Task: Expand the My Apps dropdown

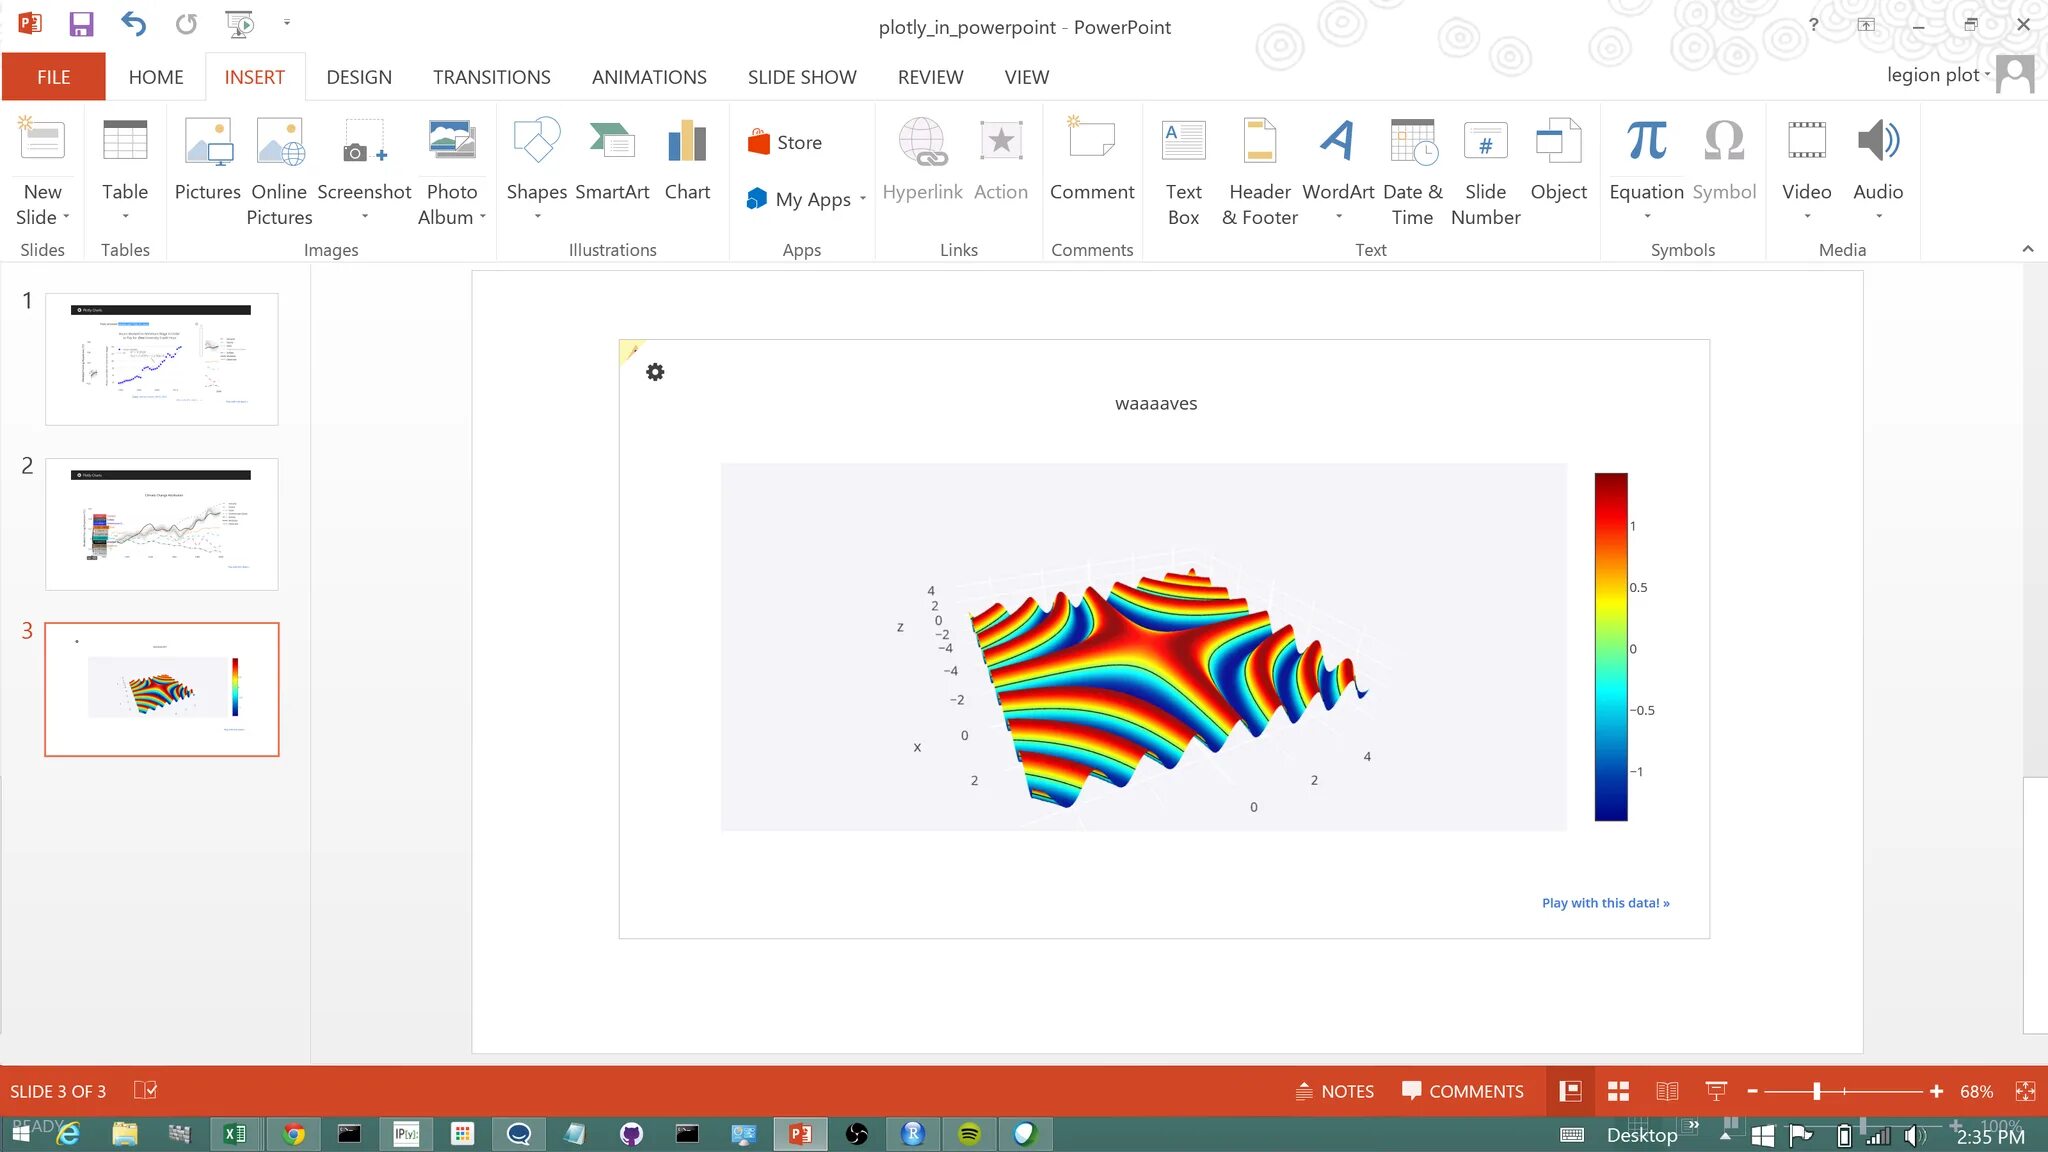Action: tap(862, 199)
